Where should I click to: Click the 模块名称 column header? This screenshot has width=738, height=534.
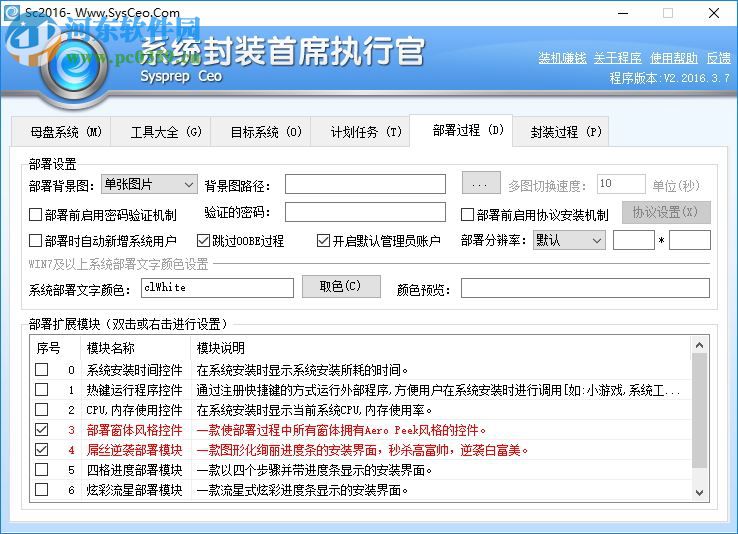[x=135, y=348]
